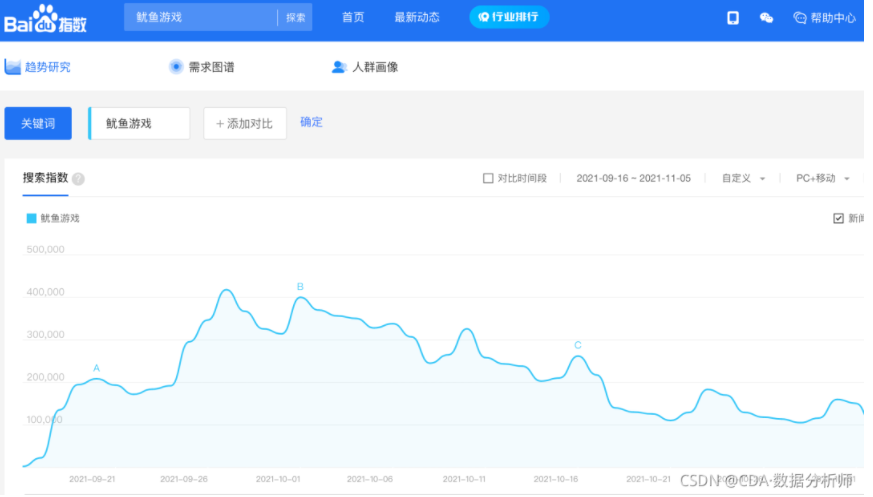Tick the 对比时间段 checkbox
The image size is (873, 497).
click(x=488, y=178)
